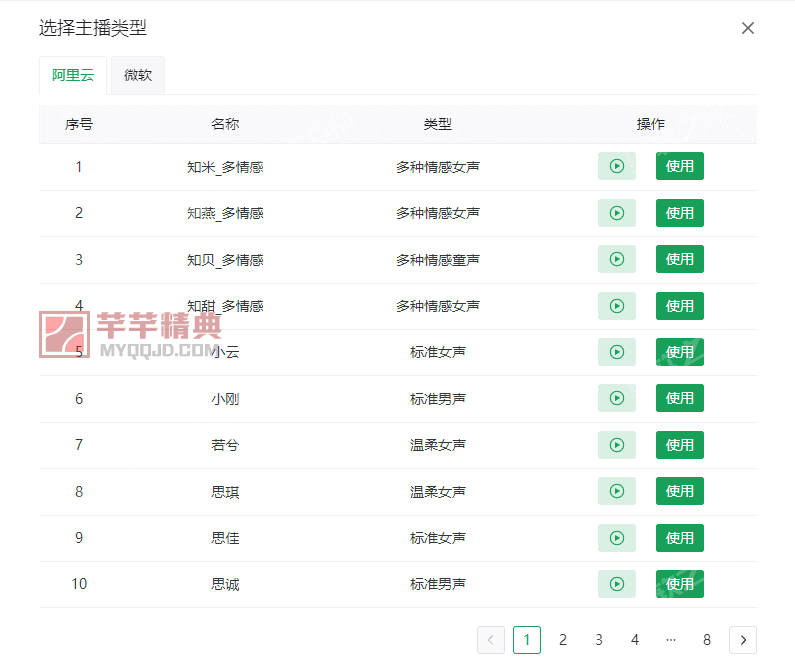The image size is (795, 667).
Task: Play preview for 小云 voice
Action: 617,352
